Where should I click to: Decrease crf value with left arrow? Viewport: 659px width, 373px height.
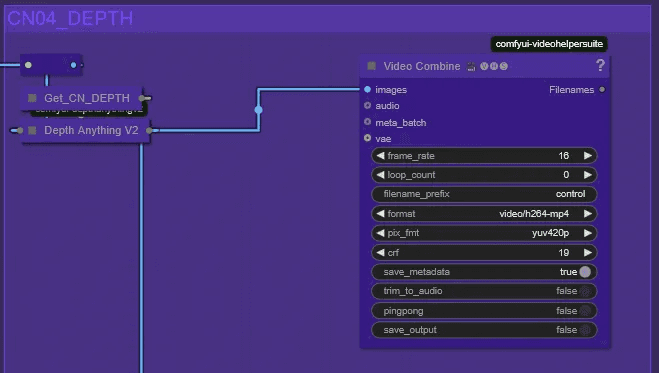point(380,252)
